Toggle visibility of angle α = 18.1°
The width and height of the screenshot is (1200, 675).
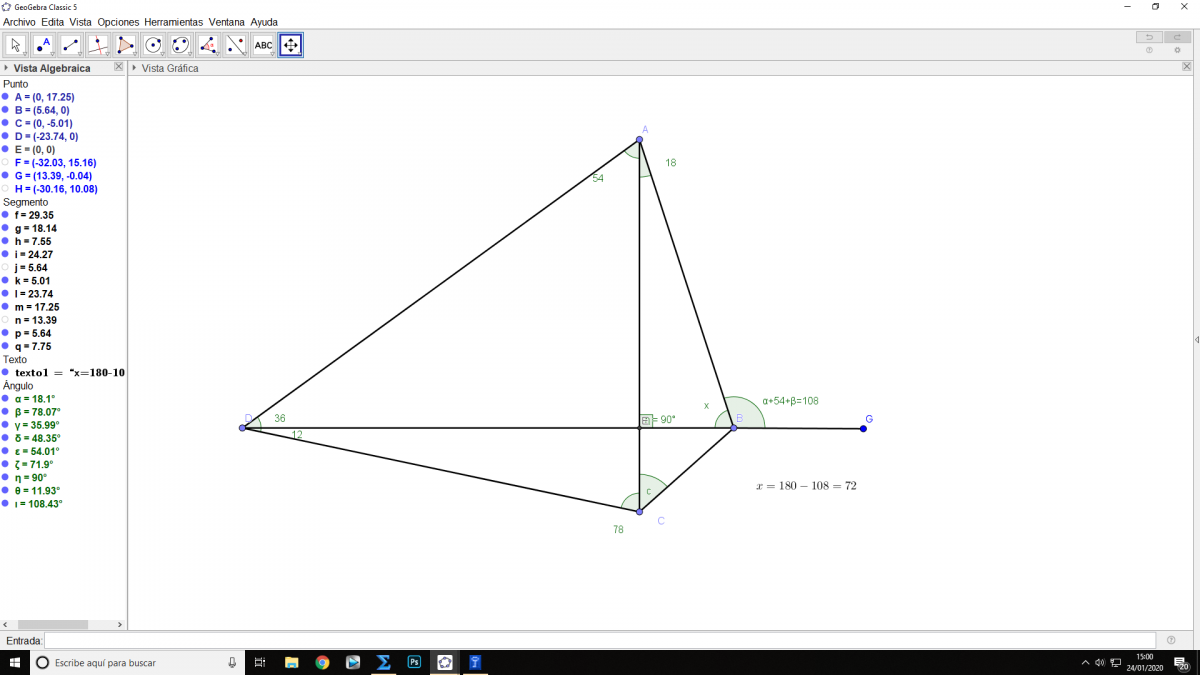click(x=5, y=398)
